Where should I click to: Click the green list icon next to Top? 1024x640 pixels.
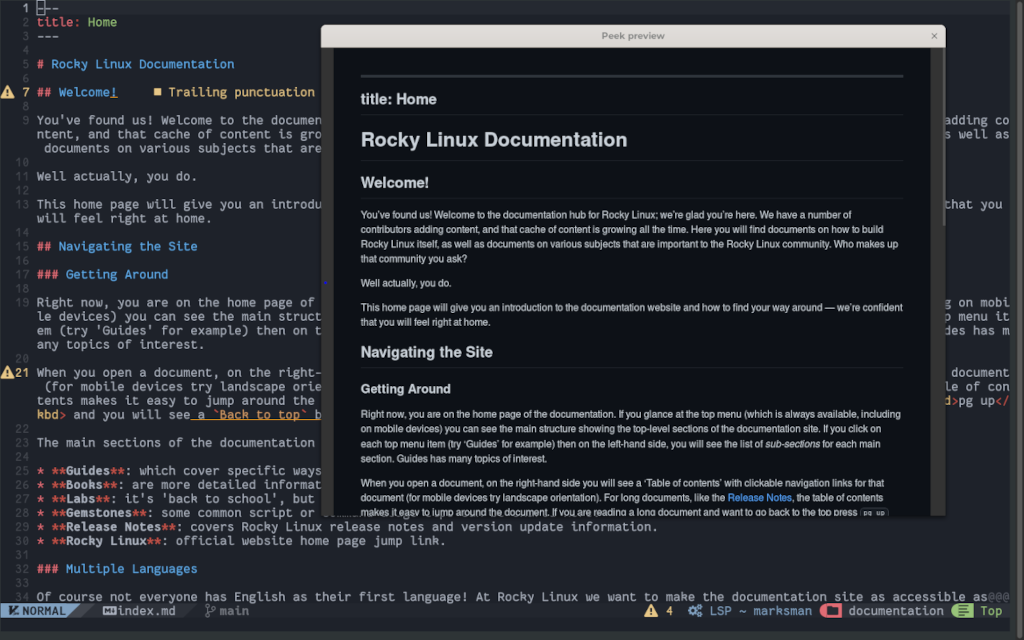pyautogui.click(x=962, y=610)
